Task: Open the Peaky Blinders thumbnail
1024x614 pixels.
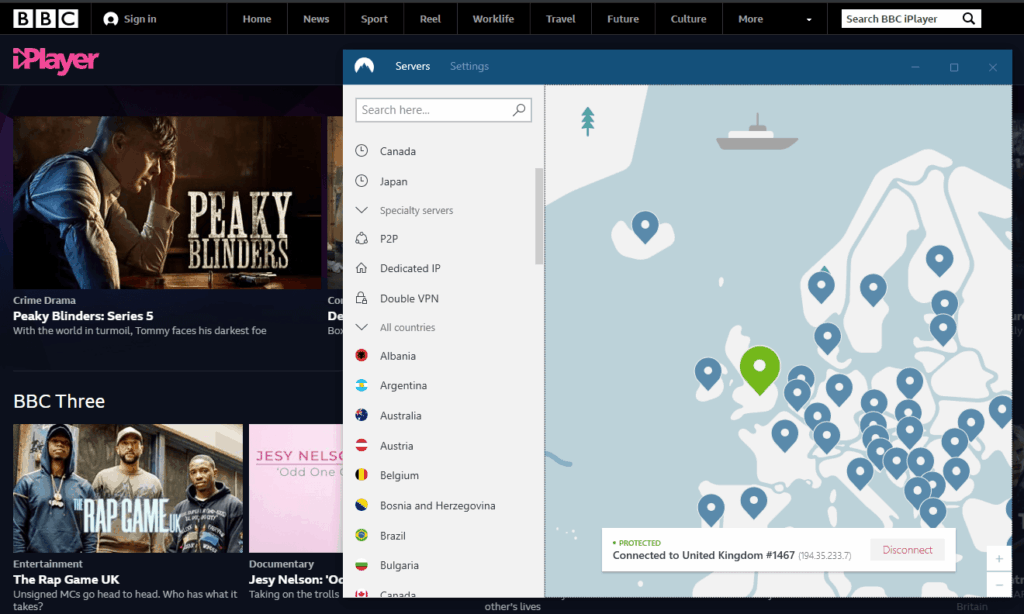Action: (x=167, y=203)
